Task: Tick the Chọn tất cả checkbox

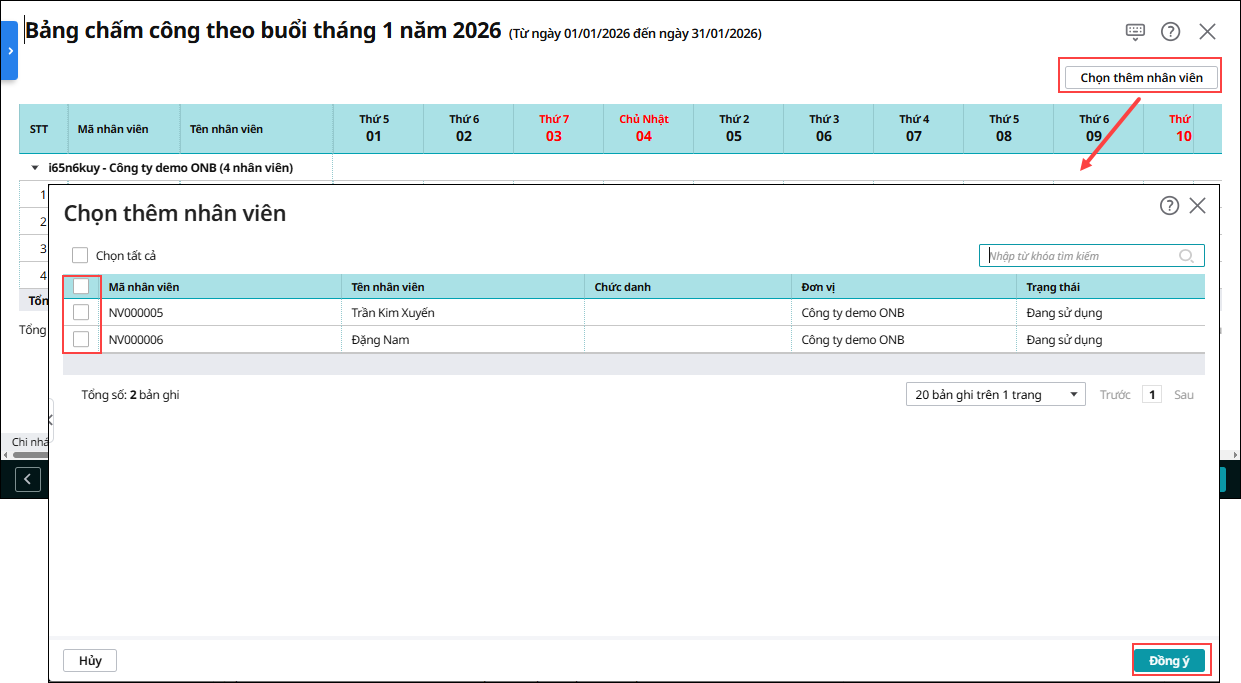Action: (80, 256)
